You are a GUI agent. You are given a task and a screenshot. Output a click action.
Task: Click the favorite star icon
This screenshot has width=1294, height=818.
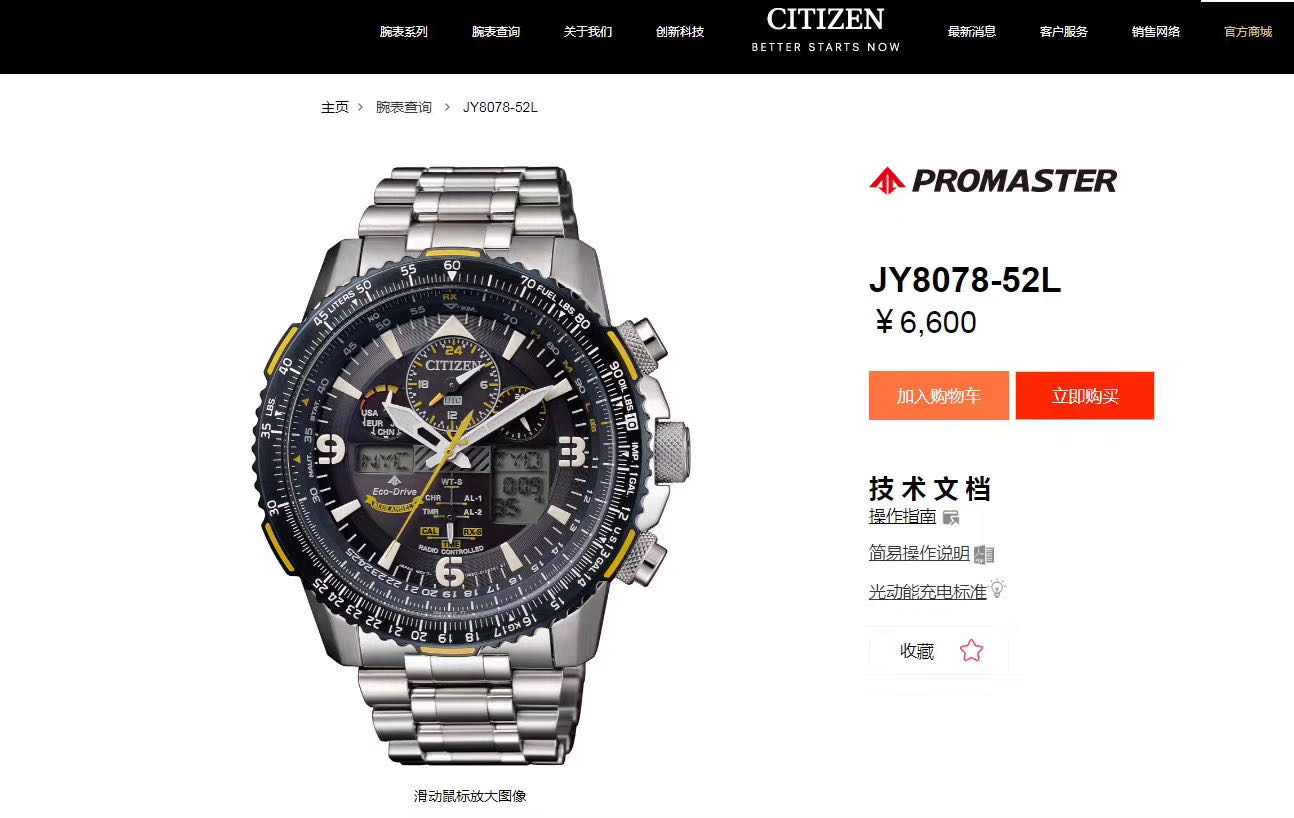tap(971, 651)
